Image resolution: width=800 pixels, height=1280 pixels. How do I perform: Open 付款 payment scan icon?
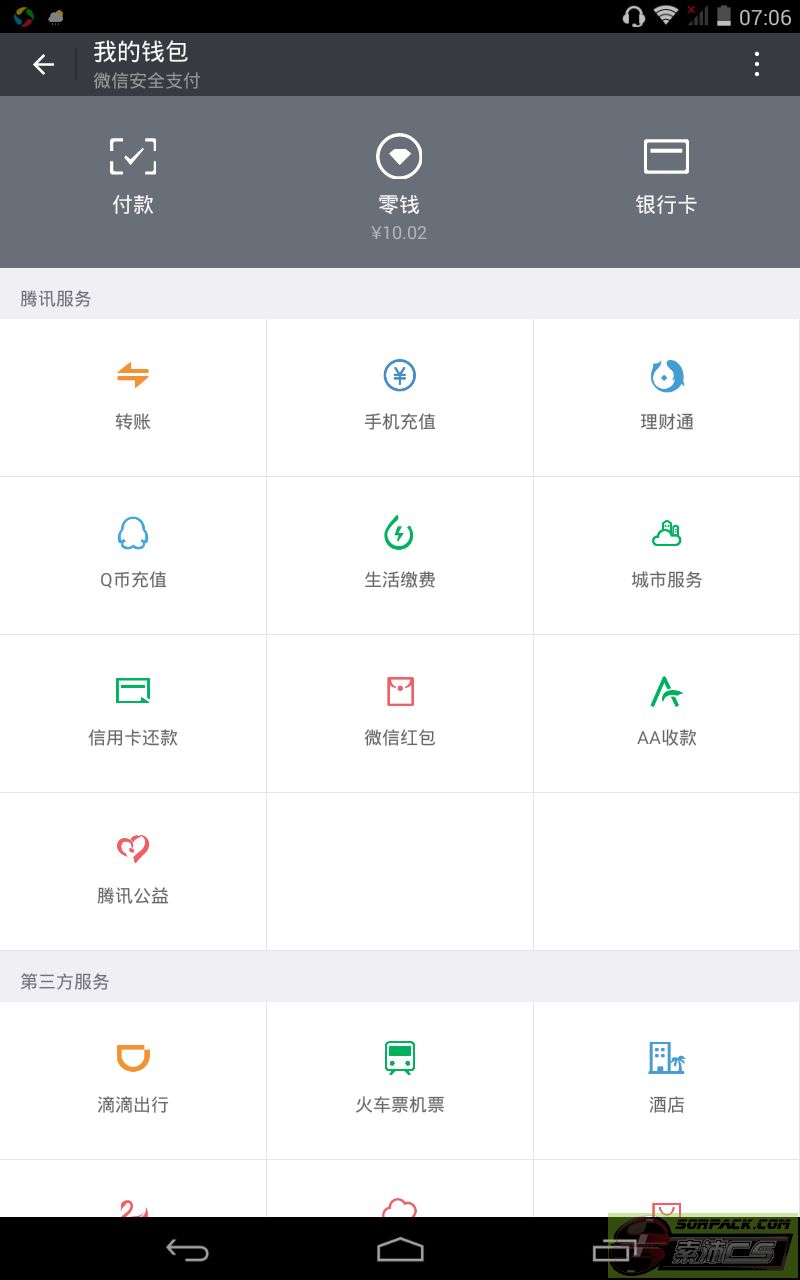[133, 157]
